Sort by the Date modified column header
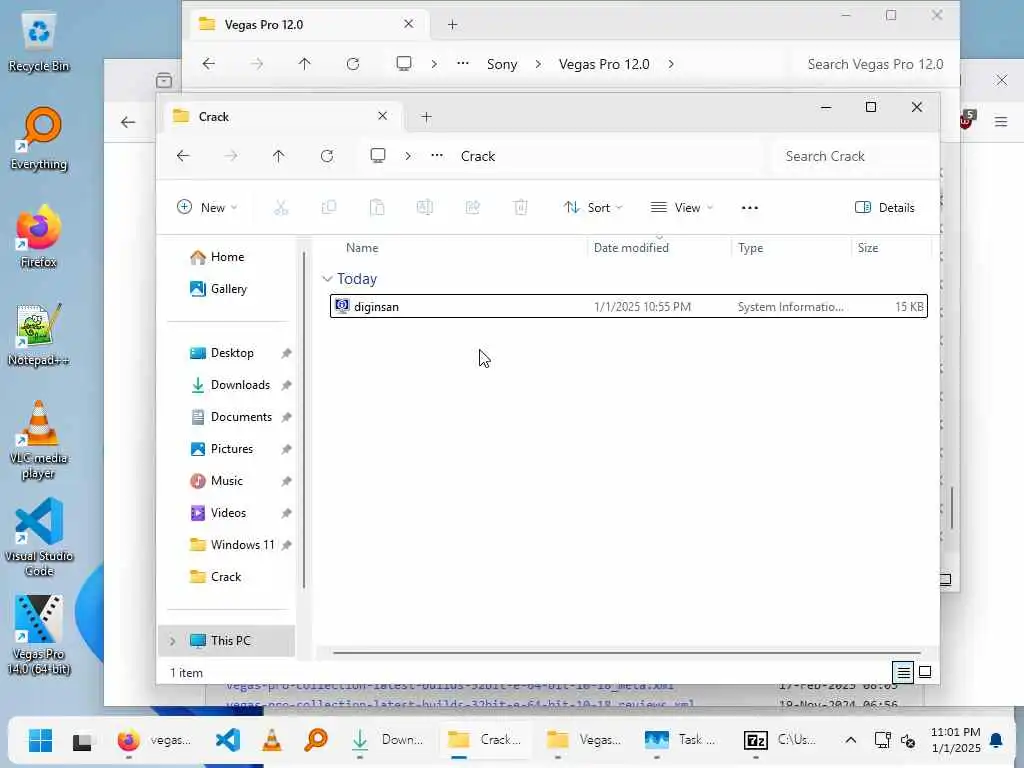Screen dimensions: 1024x768 pyautogui.click(x=631, y=248)
